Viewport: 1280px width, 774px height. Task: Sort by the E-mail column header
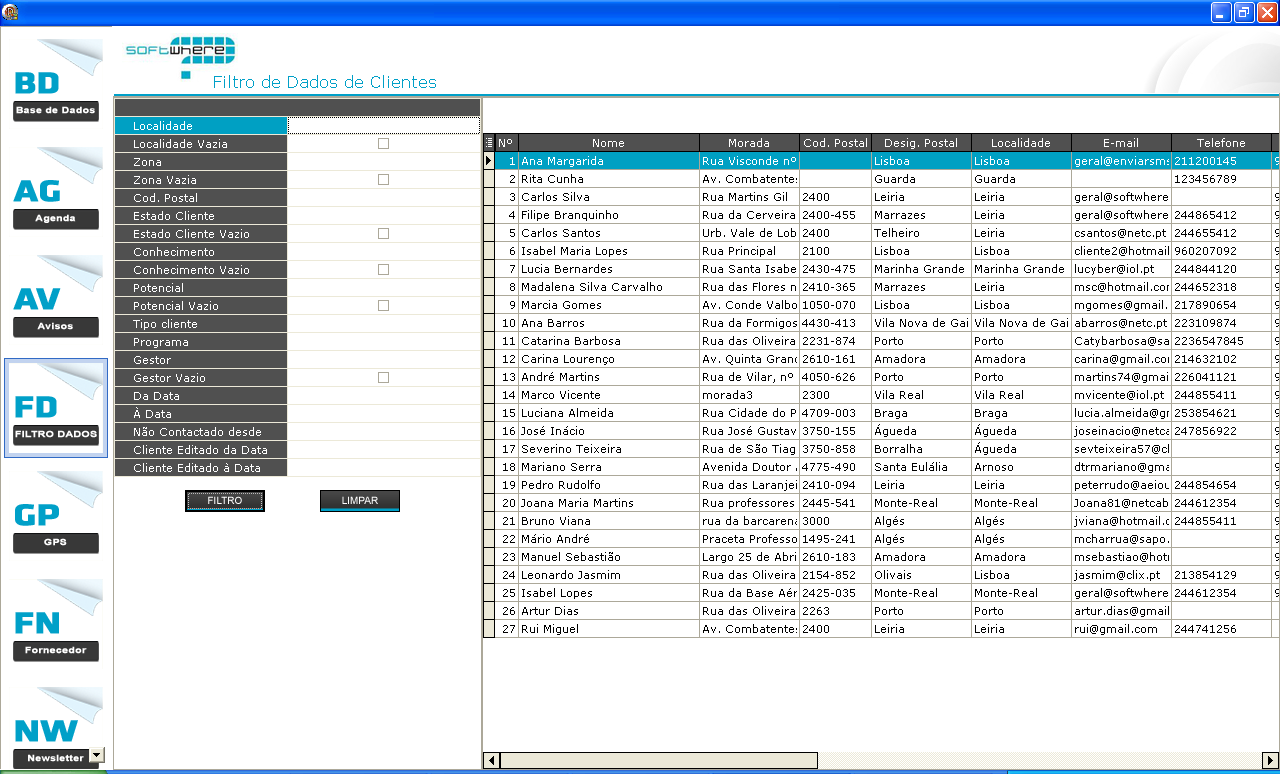click(1121, 143)
